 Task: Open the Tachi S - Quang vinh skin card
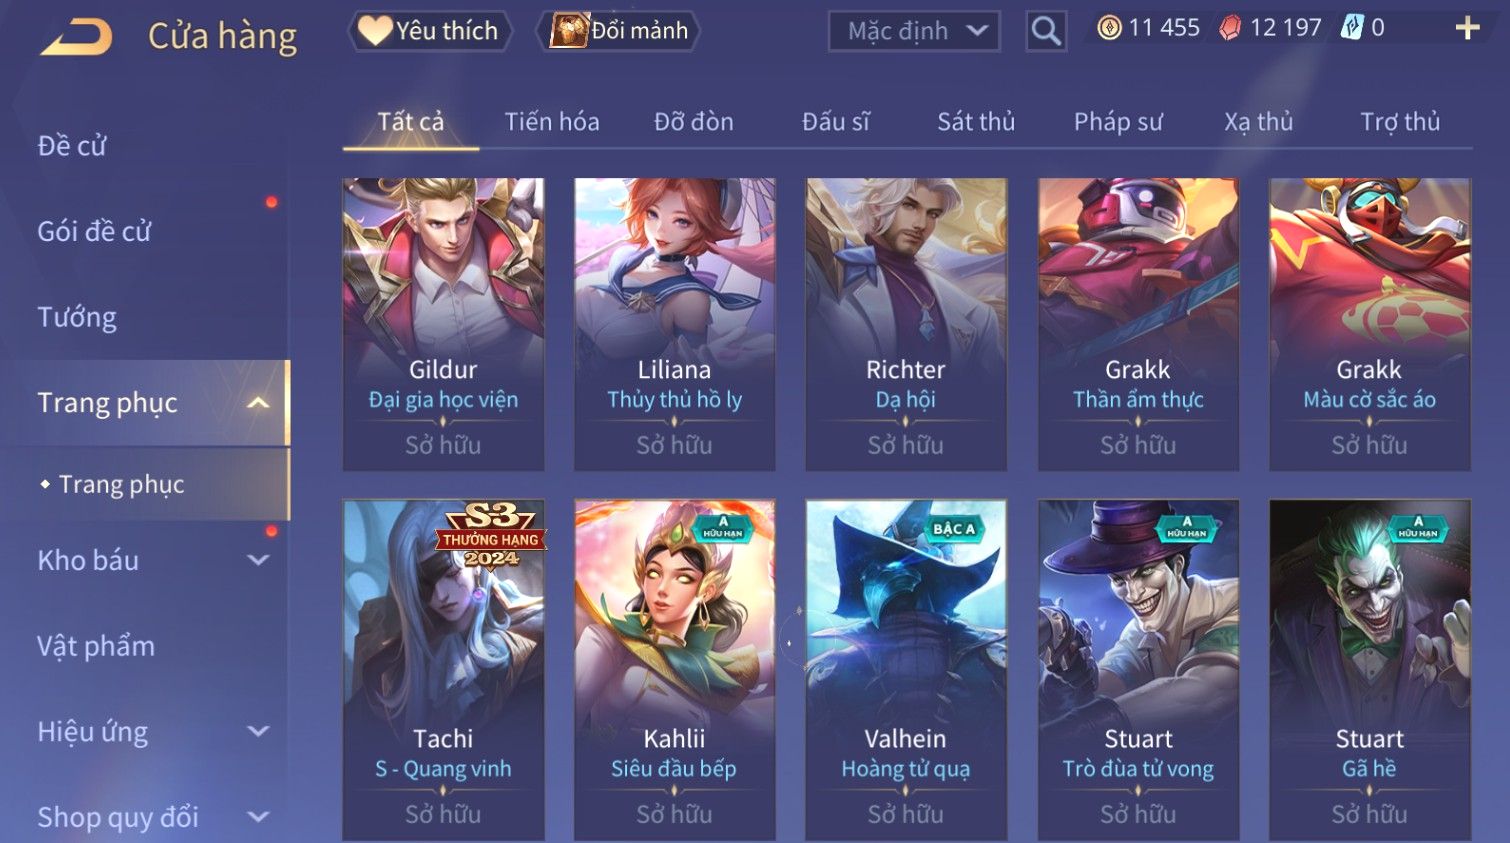pos(443,670)
